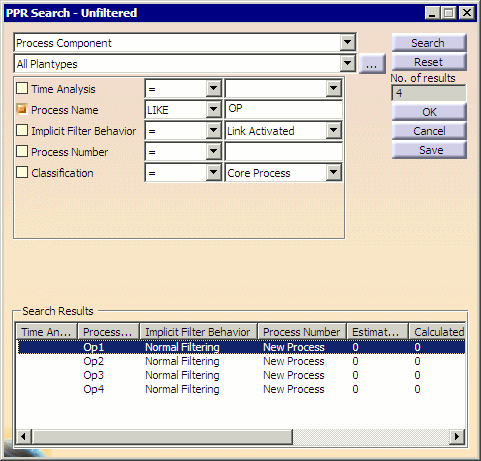Open the Core Process classification dropdown
Image resolution: width=481 pixels, height=461 pixels.
pyautogui.click(x=333, y=172)
